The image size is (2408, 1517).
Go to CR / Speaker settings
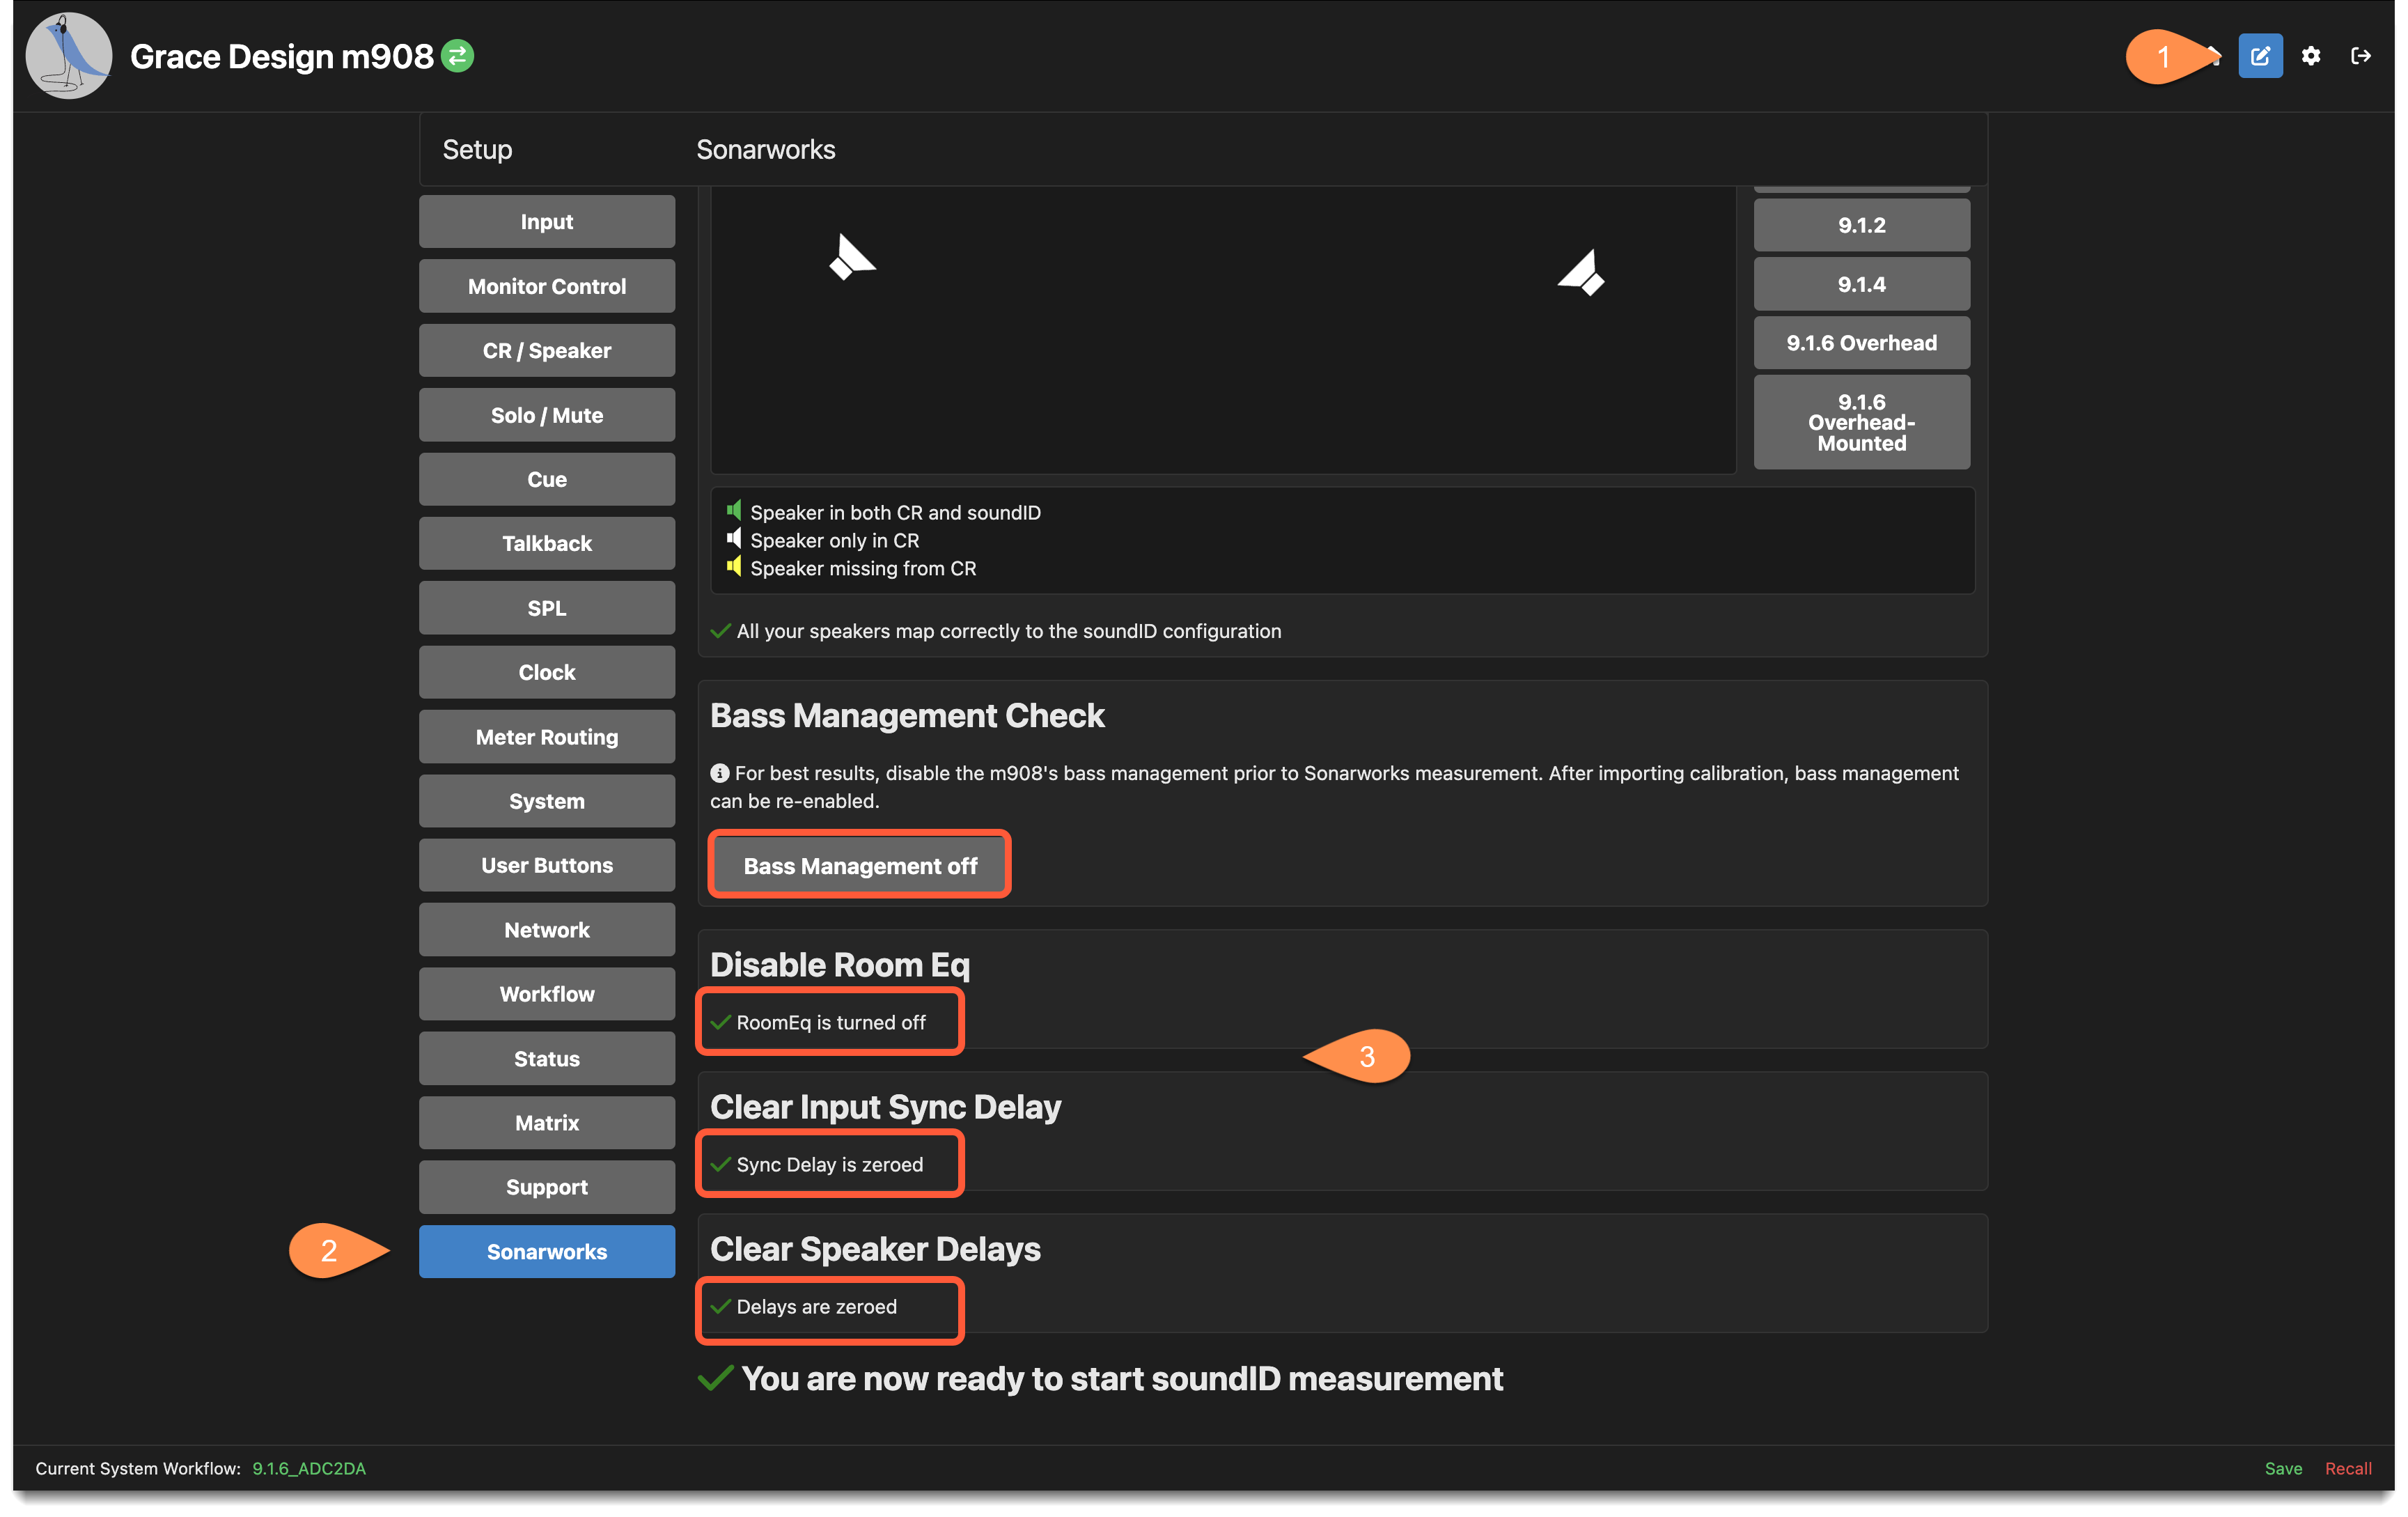547,351
